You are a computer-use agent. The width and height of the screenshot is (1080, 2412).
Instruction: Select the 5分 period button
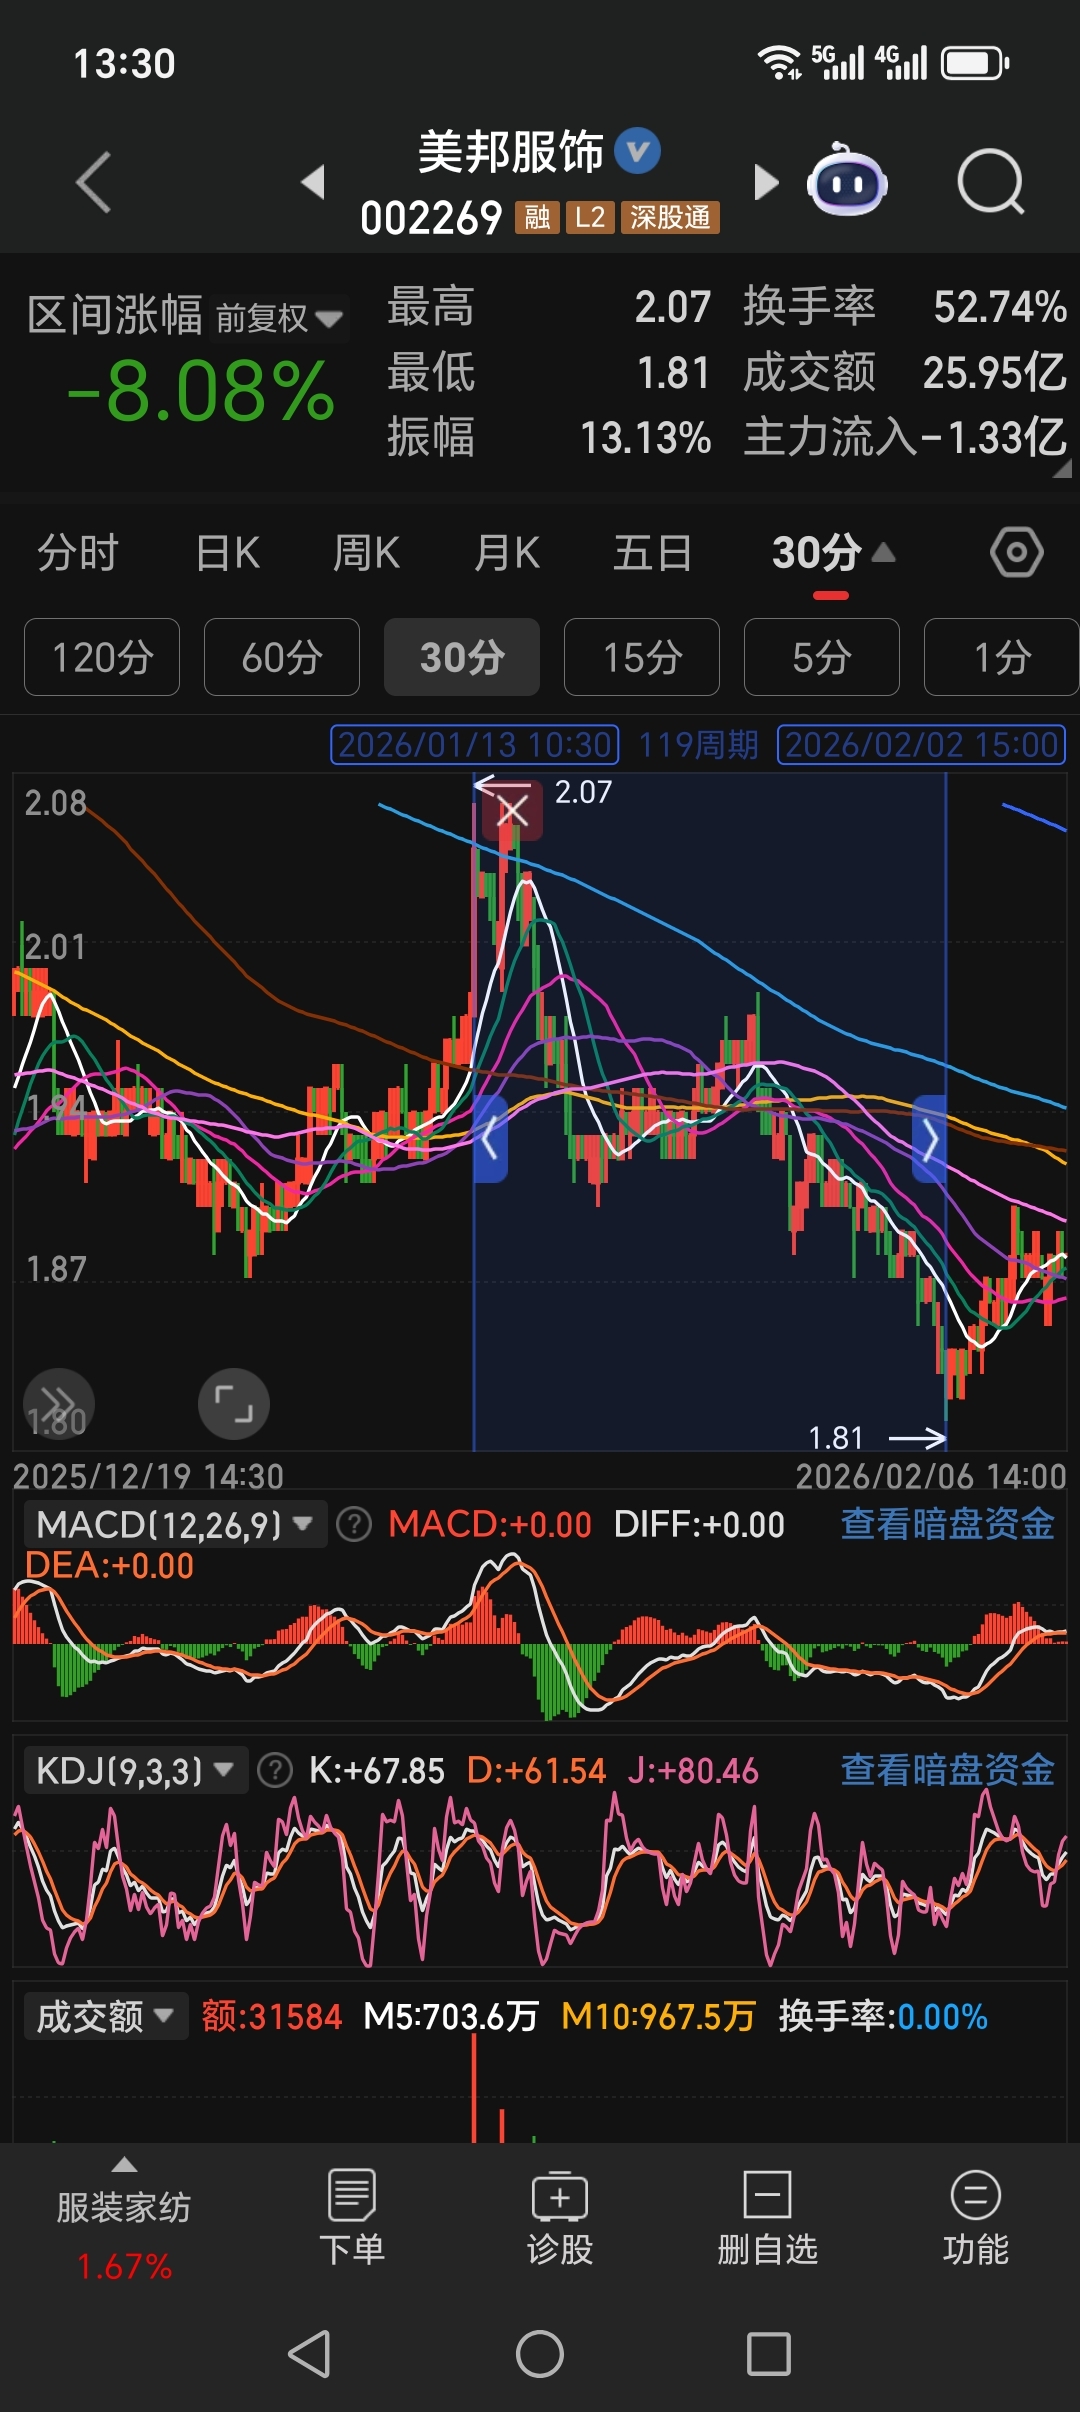click(x=822, y=657)
